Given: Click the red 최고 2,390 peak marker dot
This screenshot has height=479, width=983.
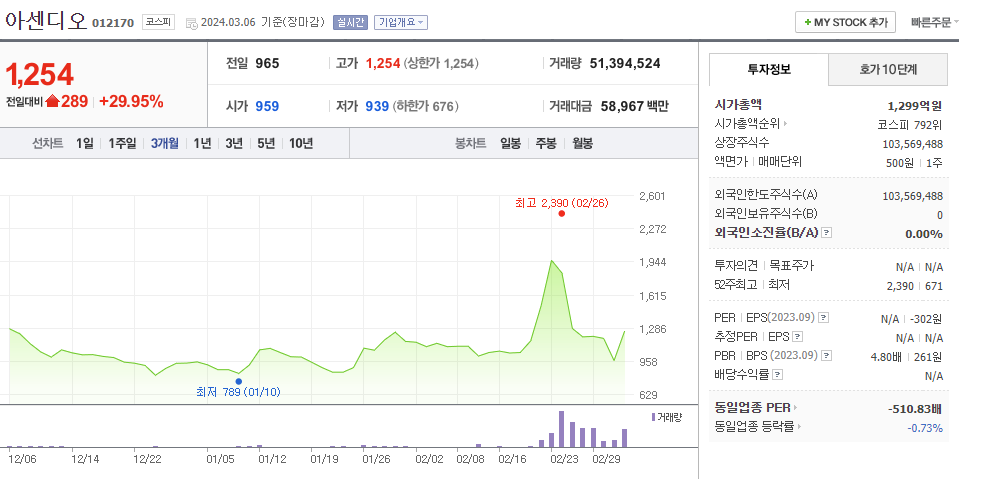Looking at the screenshot, I should (562, 214).
